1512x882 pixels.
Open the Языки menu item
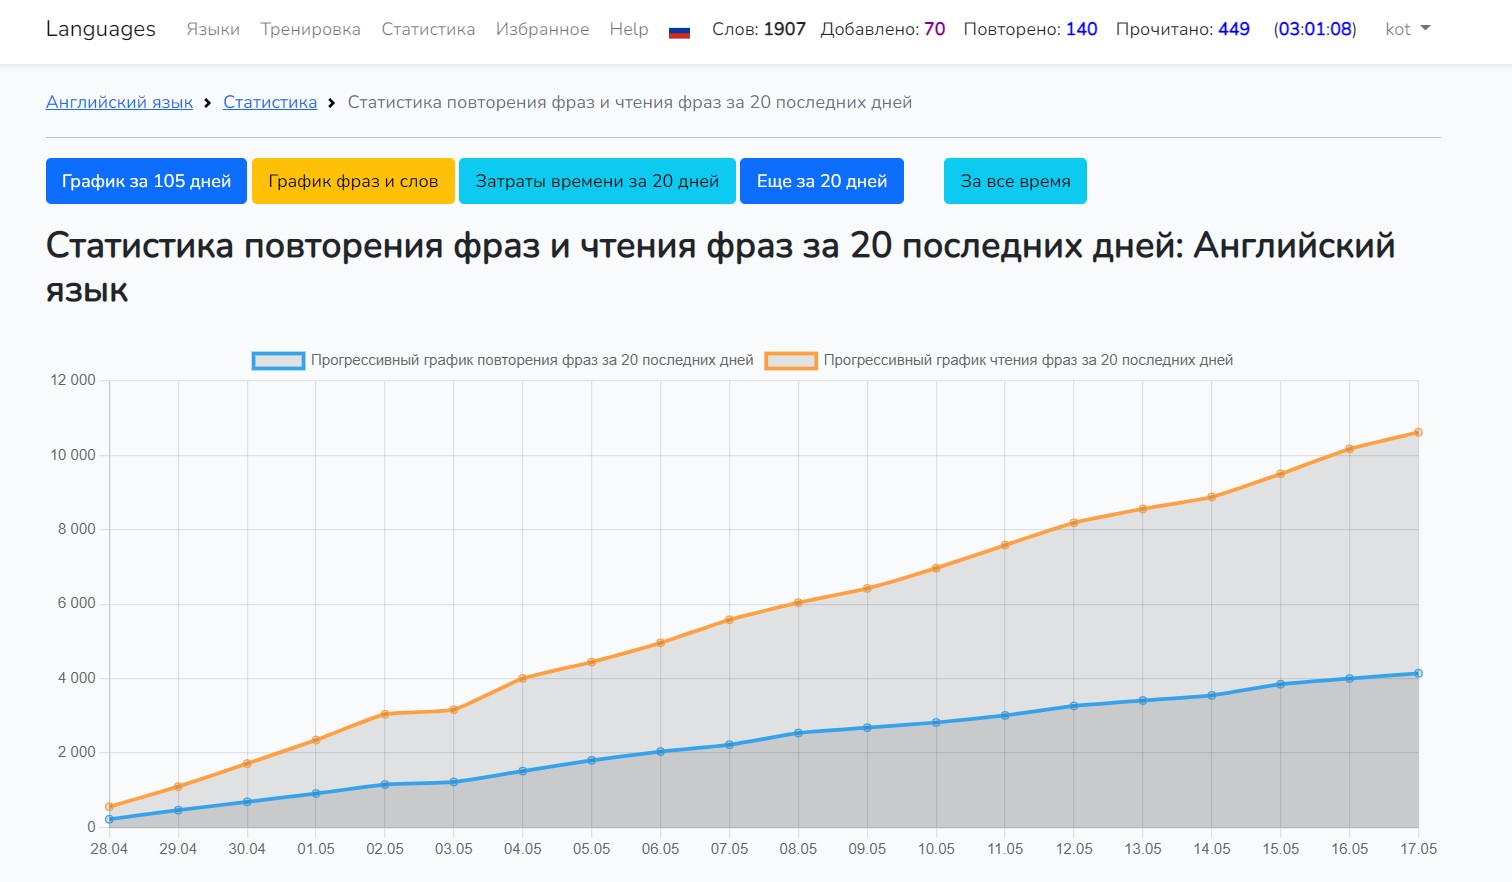click(x=213, y=29)
